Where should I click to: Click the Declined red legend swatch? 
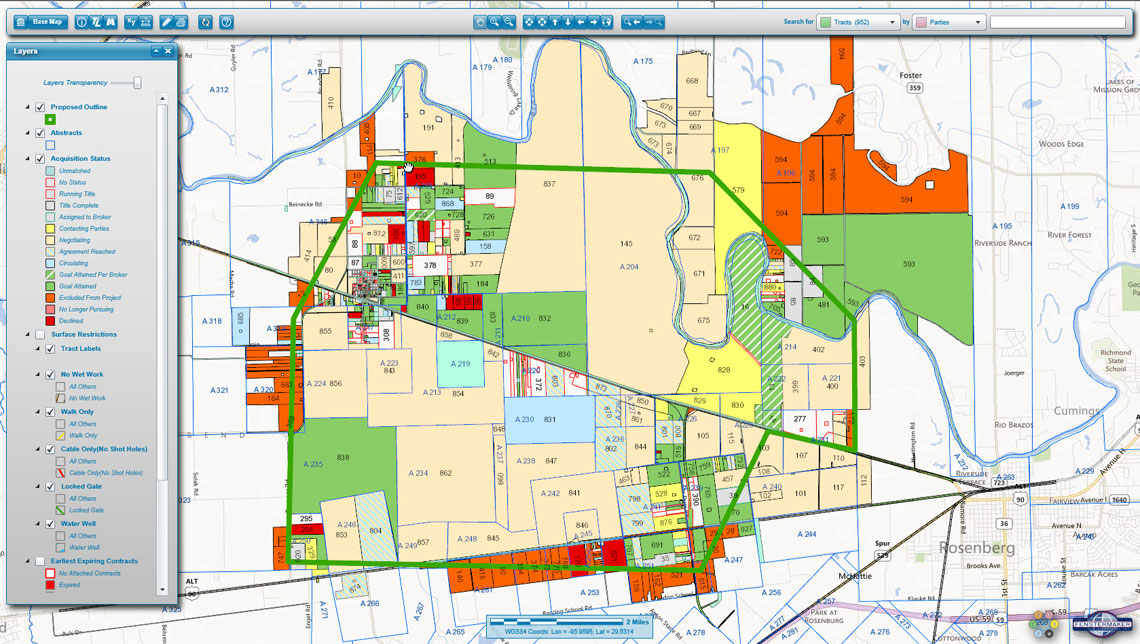49,320
